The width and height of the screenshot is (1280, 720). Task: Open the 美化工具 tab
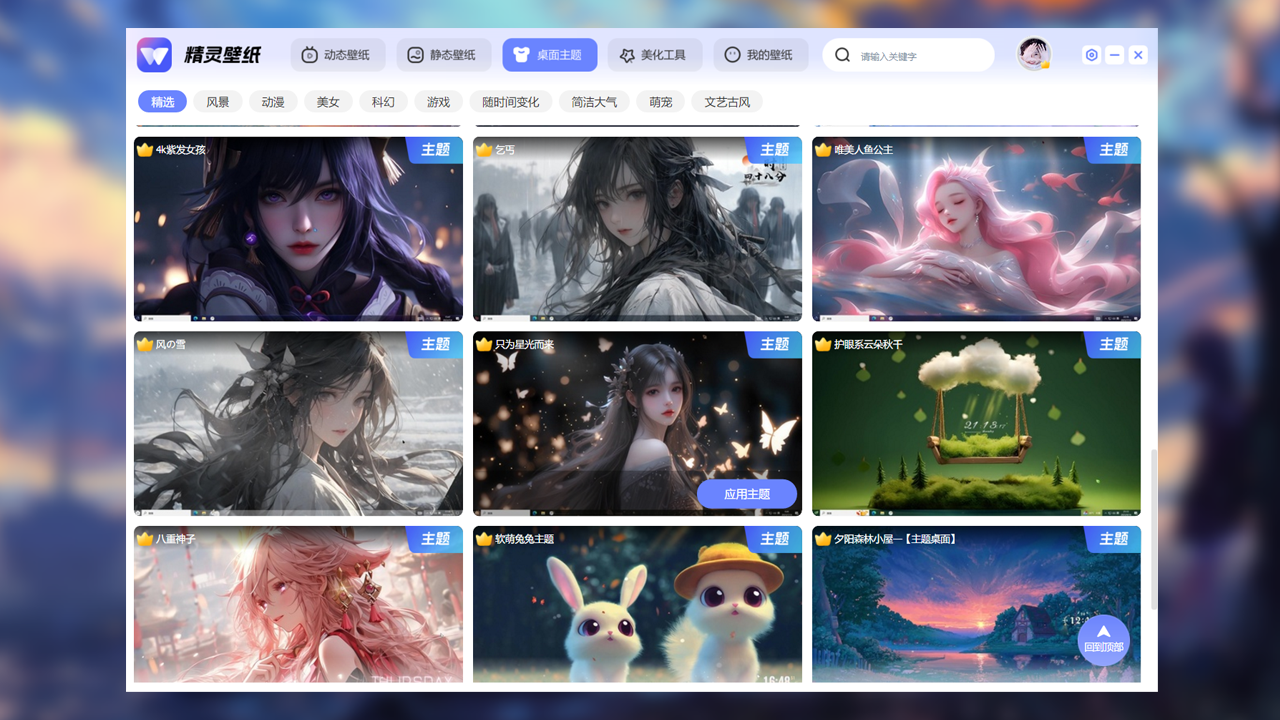tap(654, 55)
